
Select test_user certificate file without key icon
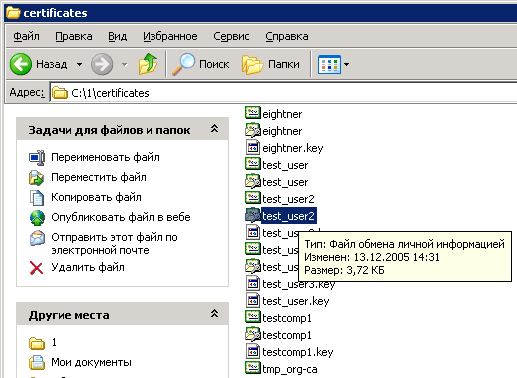click(276, 165)
